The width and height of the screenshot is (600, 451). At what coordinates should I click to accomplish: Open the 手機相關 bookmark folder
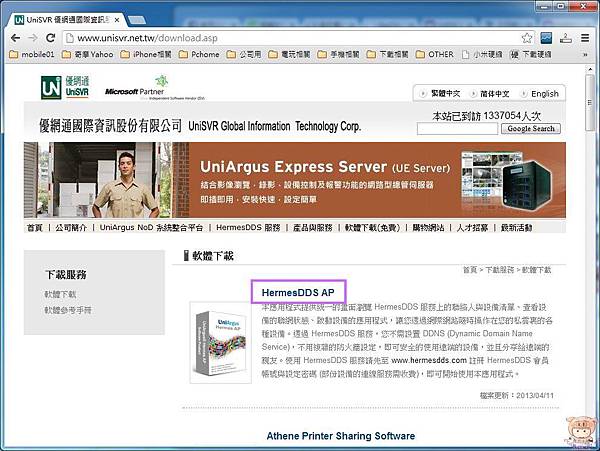pos(338,54)
